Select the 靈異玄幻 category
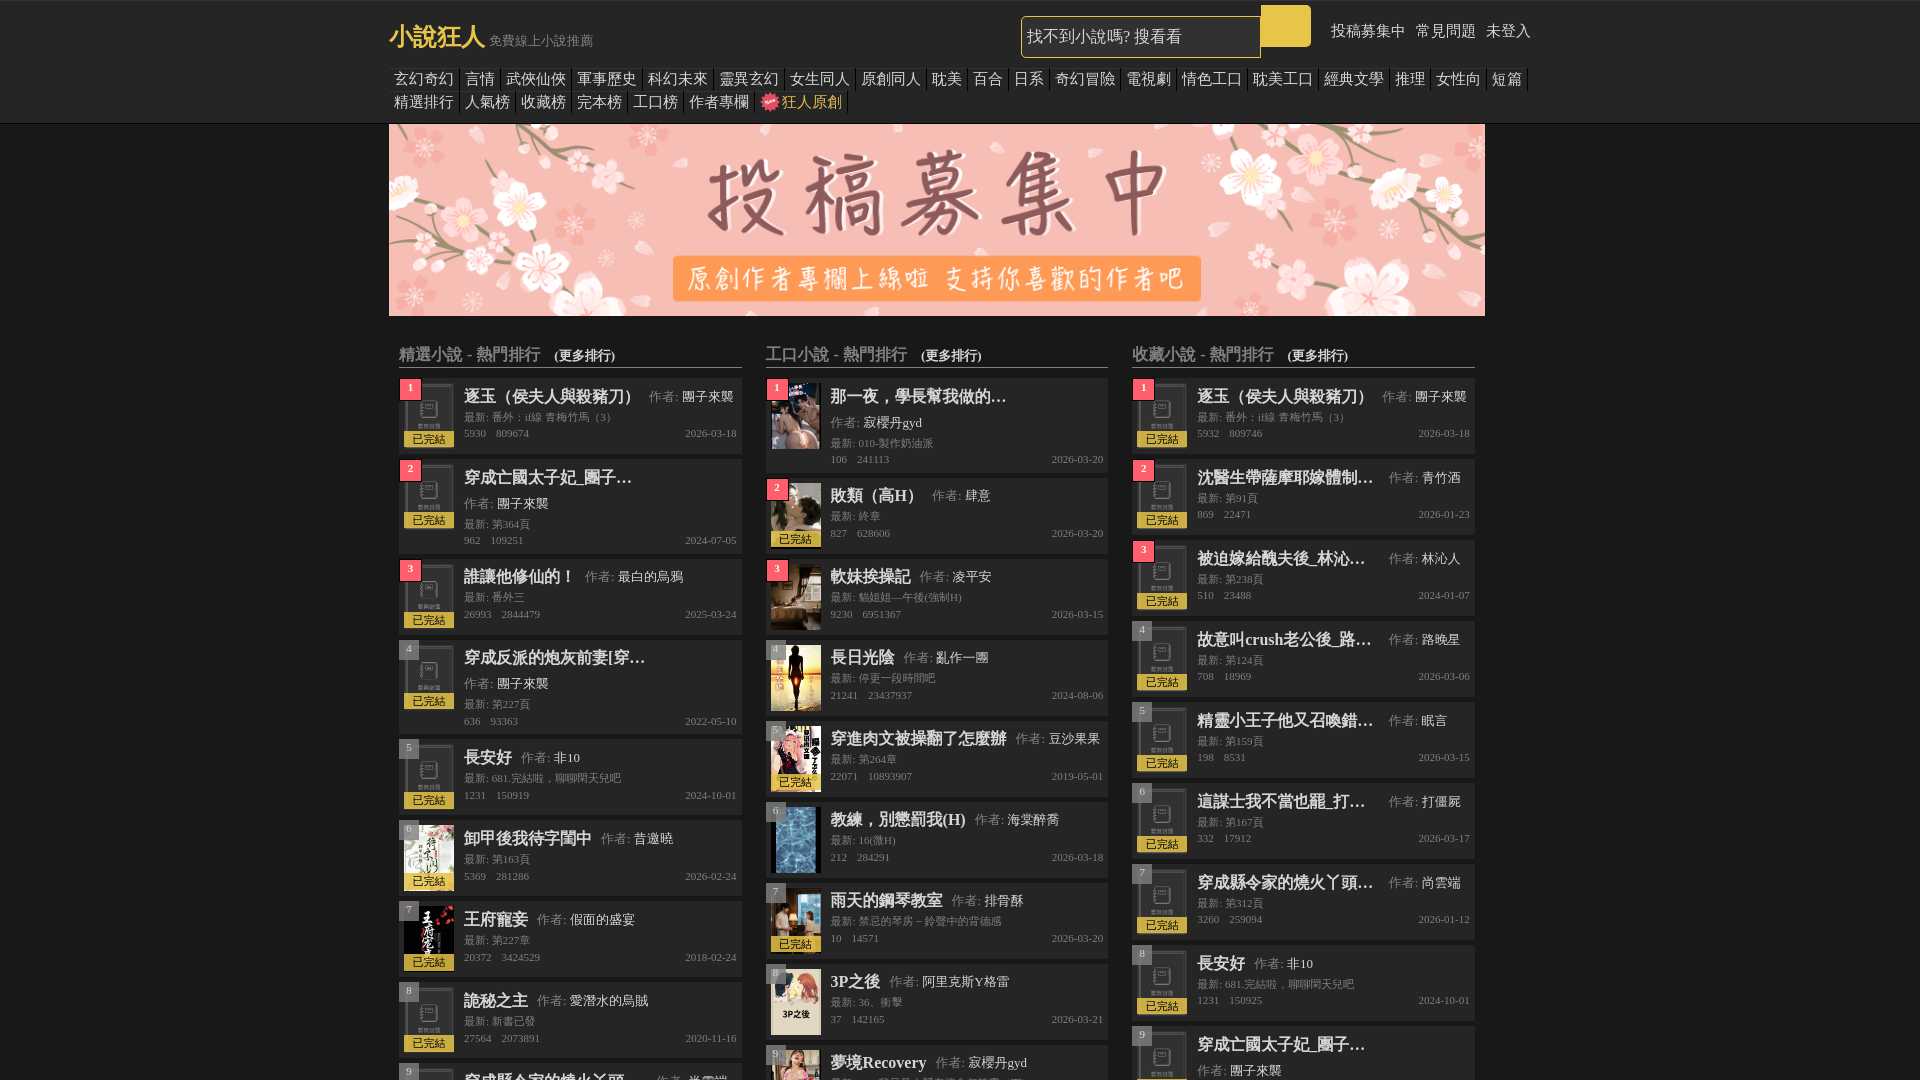This screenshot has width=1920, height=1080. pos(749,79)
